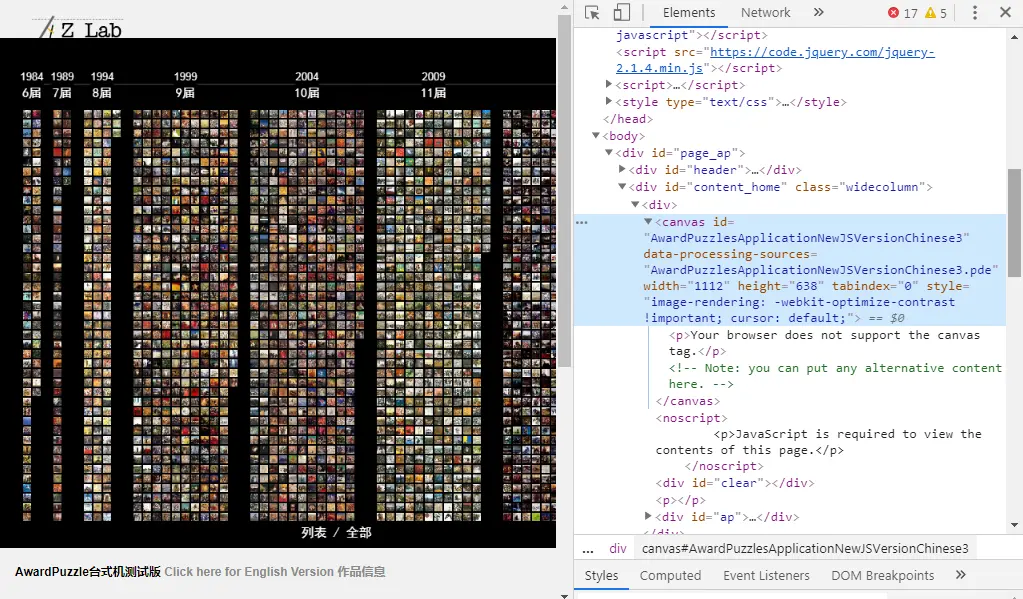Select the empty p element row
Screen dimensions: 1023x599
click(680, 500)
